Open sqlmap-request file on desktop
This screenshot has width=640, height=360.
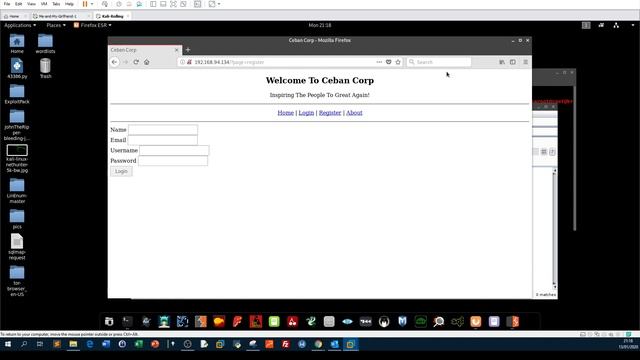[x=17, y=247]
